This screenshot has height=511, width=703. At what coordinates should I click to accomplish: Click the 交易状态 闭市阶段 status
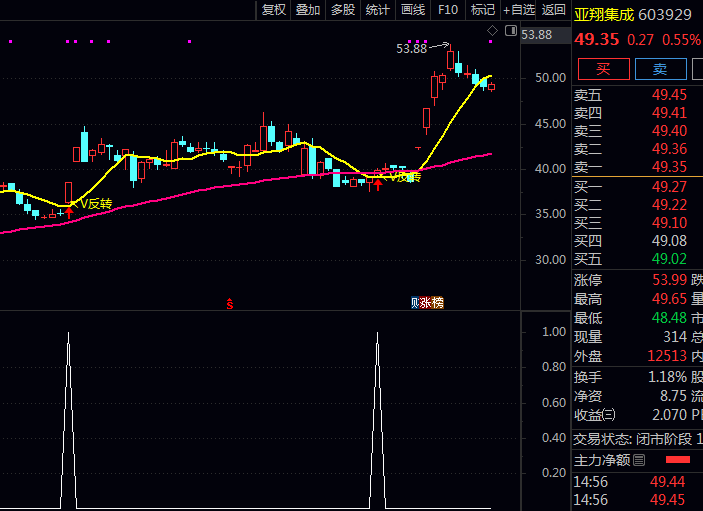pos(632,439)
